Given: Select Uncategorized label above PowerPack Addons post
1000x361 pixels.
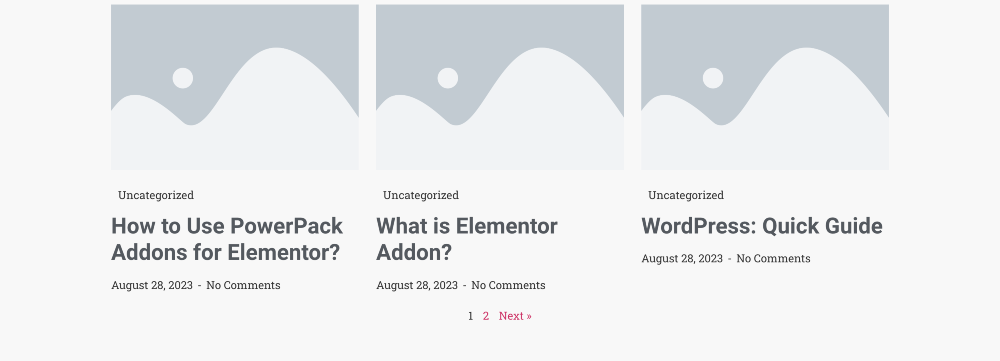Looking at the screenshot, I should click(x=156, y=195).
